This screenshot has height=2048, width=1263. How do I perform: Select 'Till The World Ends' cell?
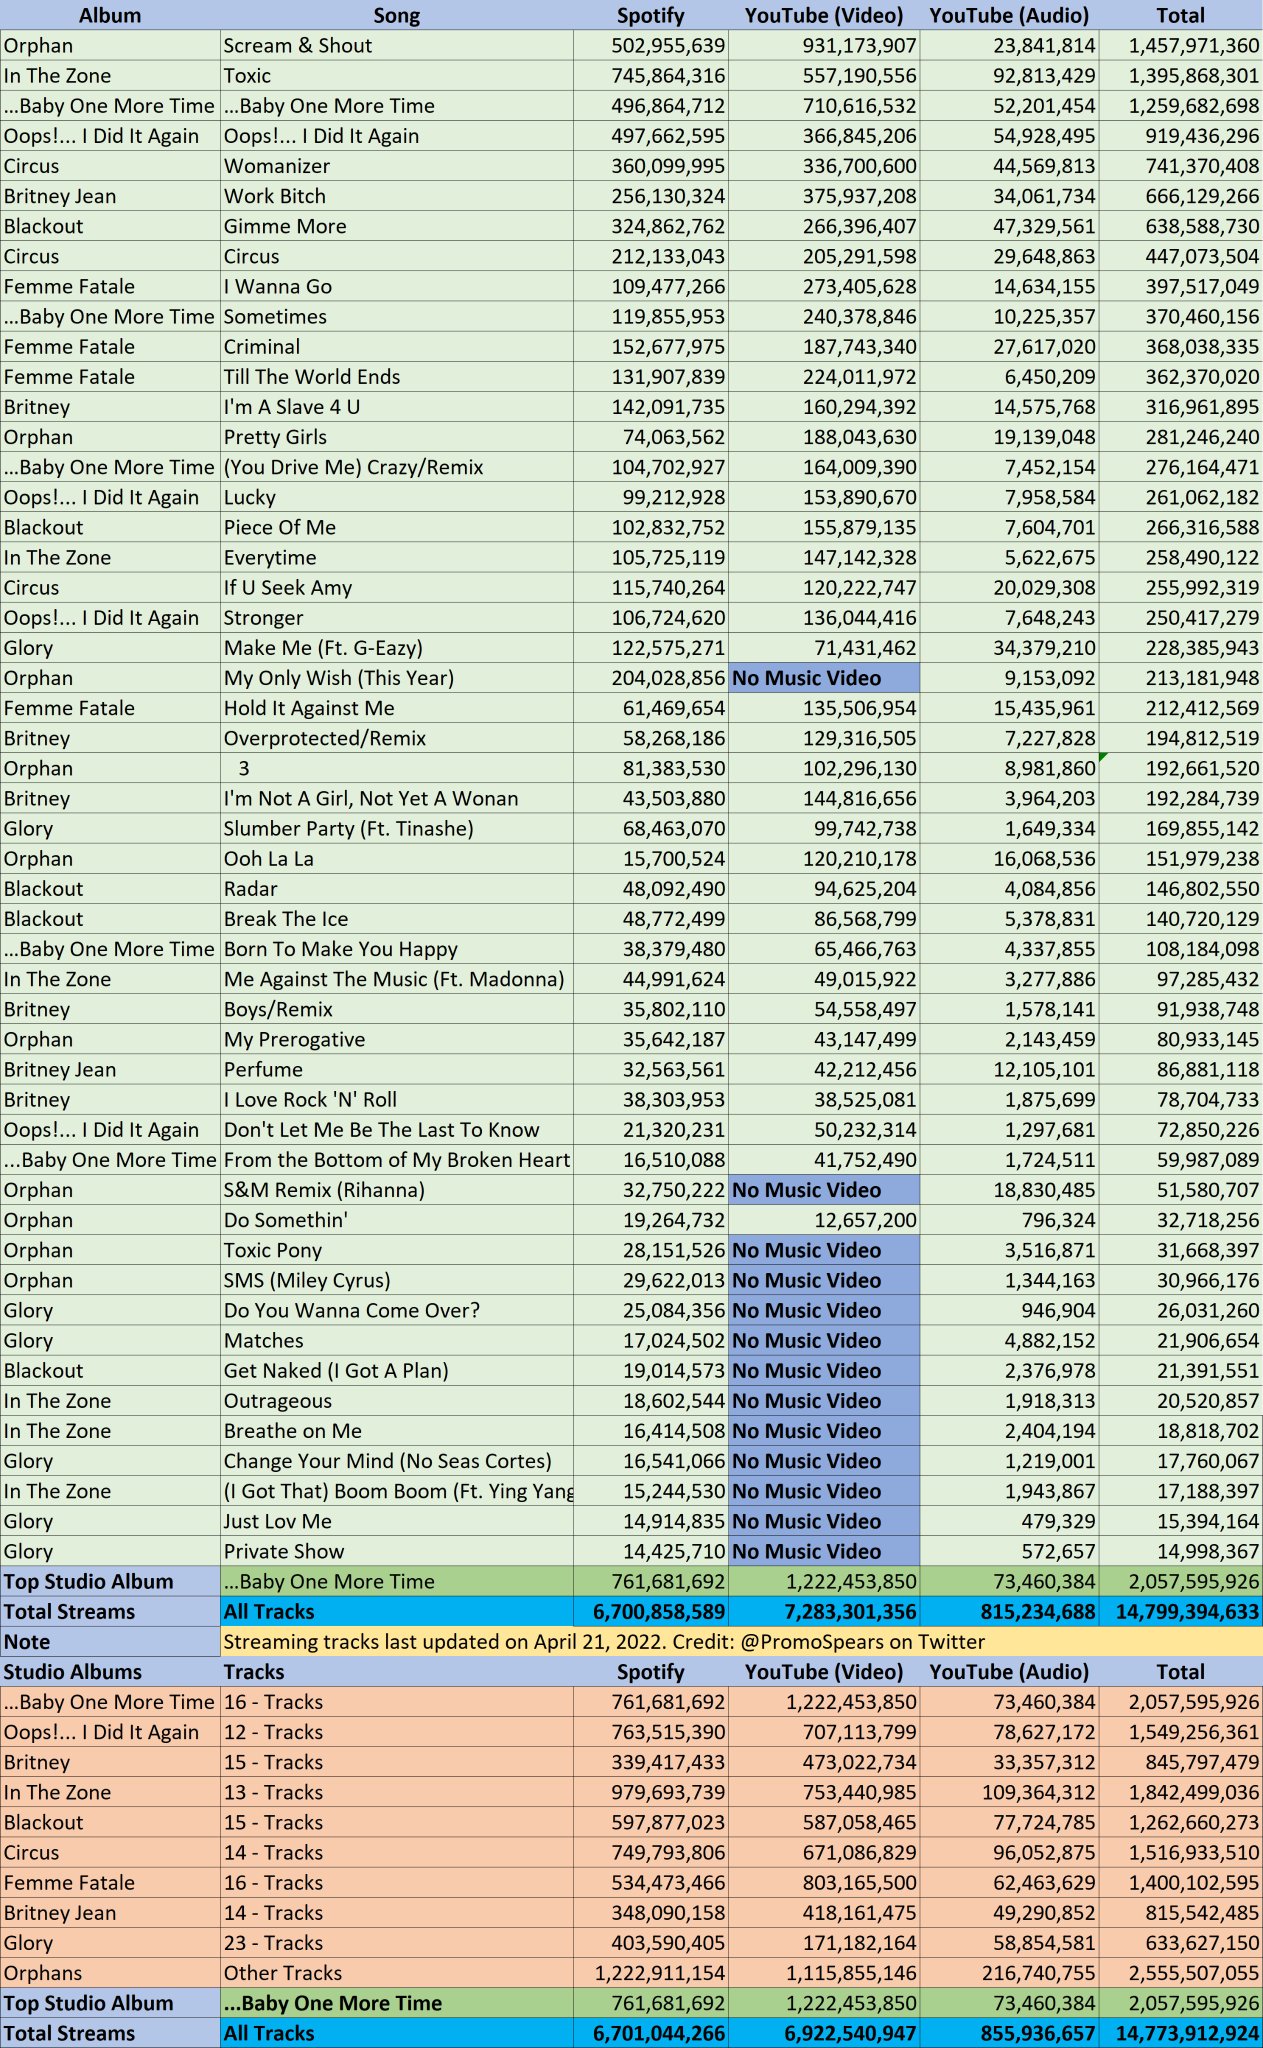coord(397,376)
